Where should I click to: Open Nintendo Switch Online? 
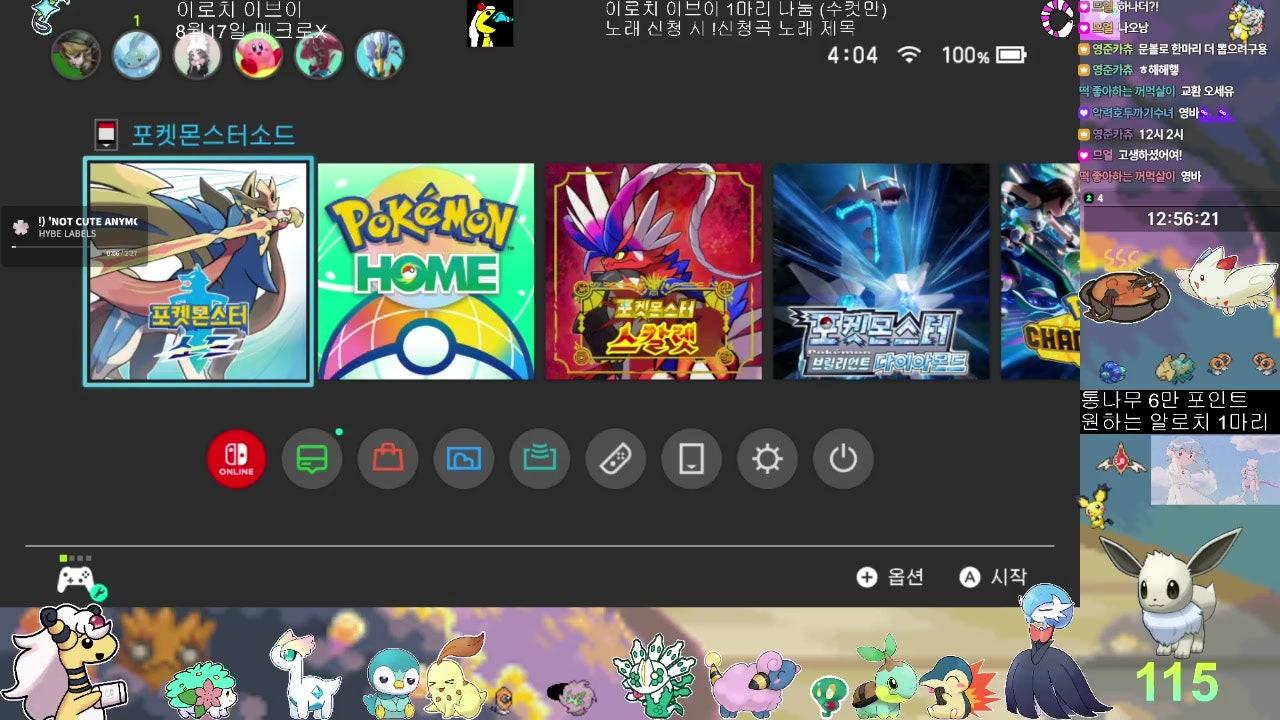point(237,459)
